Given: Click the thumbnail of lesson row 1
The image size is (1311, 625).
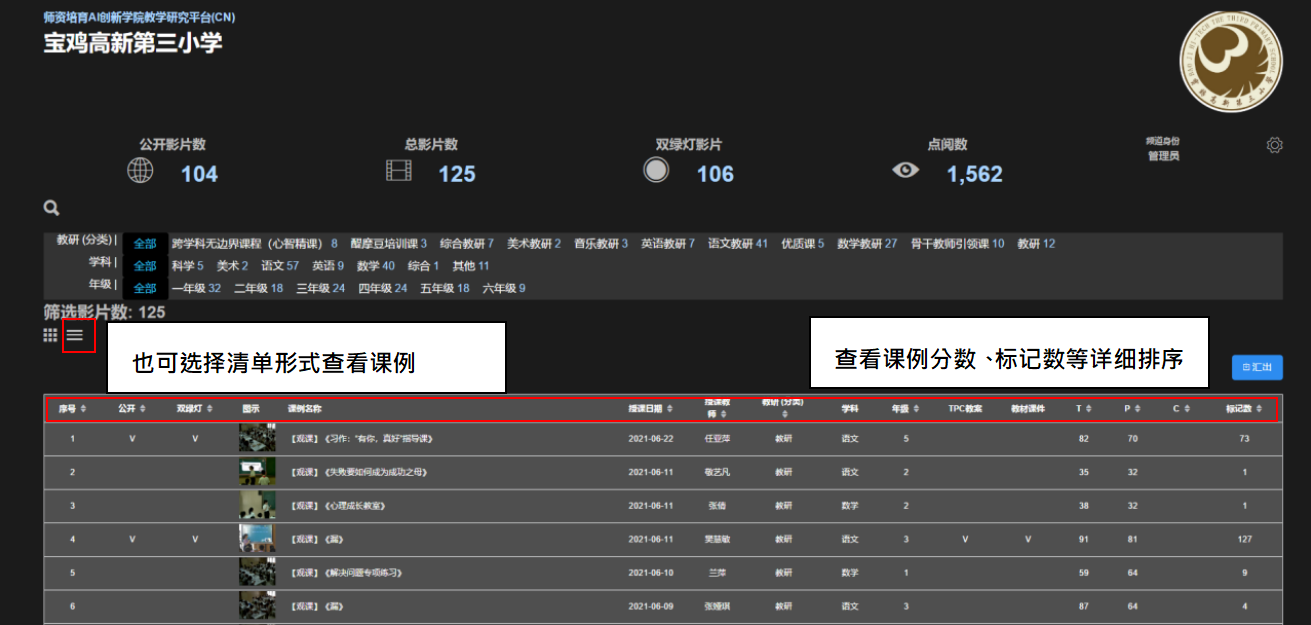Looking at the screenshot, I should point(257,438).
